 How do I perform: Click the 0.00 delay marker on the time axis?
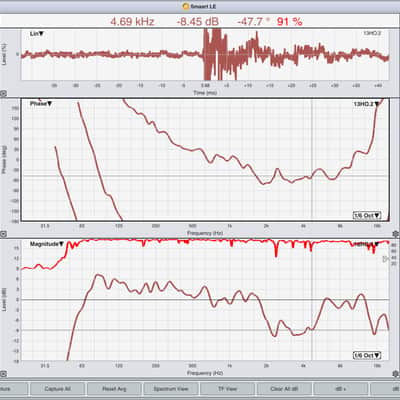tap(205, 86)
